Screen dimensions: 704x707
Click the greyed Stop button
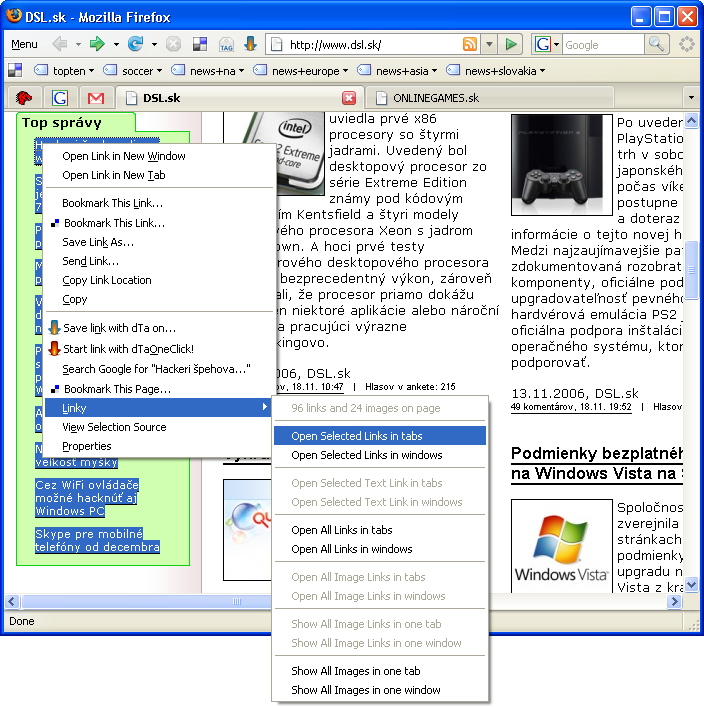pyautogui.click(x=173, y=44)
